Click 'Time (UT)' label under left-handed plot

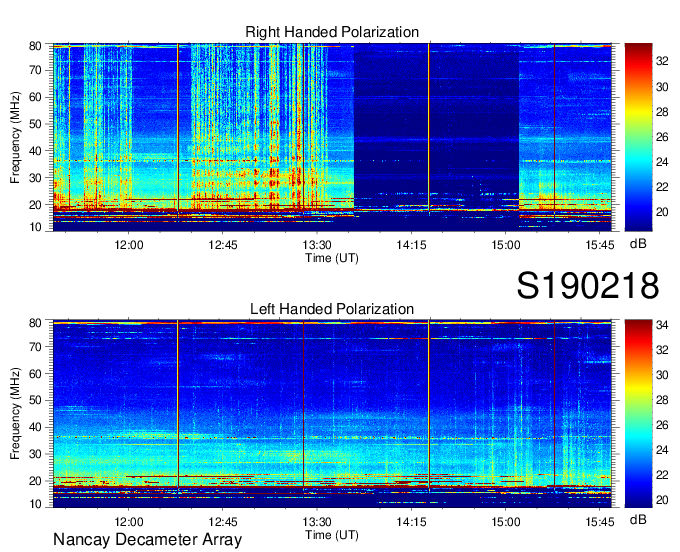[332, 535]
